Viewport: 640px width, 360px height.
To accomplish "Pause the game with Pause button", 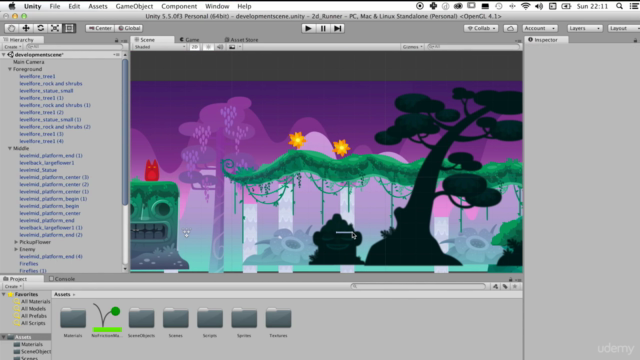I will pyautogui.click(x=323, y=28).
